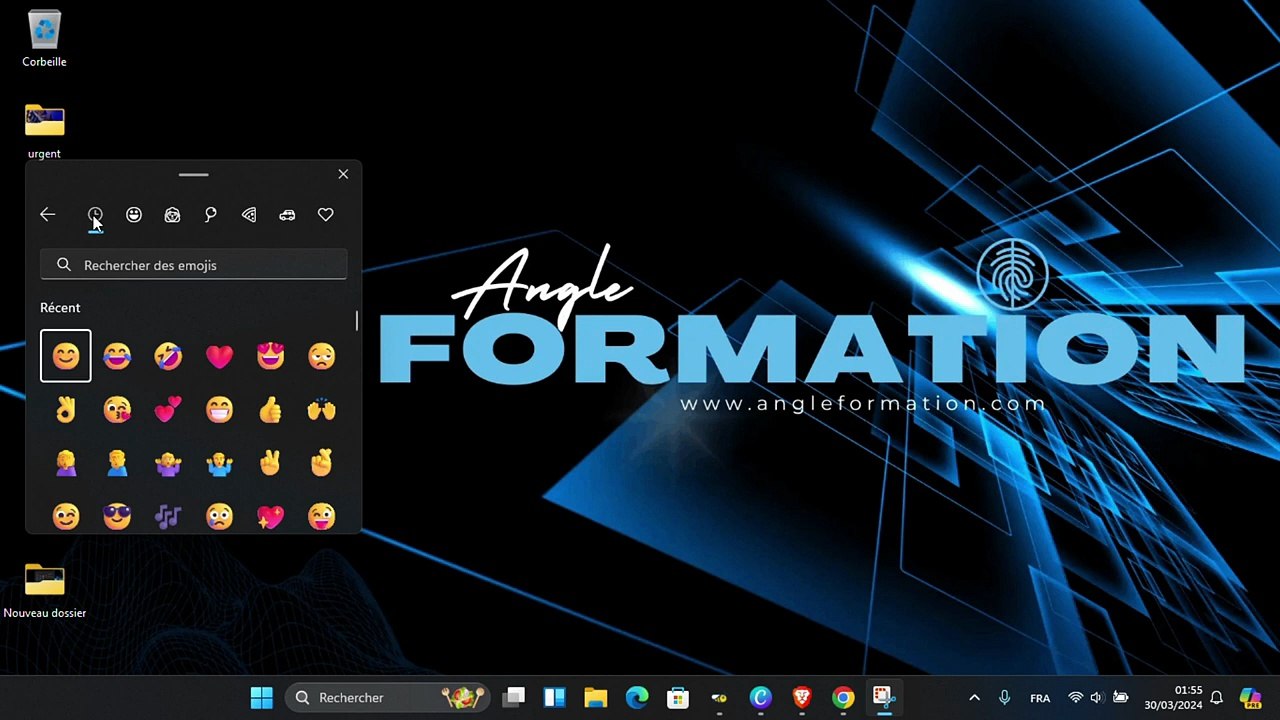The image size is (1280, 720).
Task: Insert the two pink hearts emoji
Action: tap(168, 409)
